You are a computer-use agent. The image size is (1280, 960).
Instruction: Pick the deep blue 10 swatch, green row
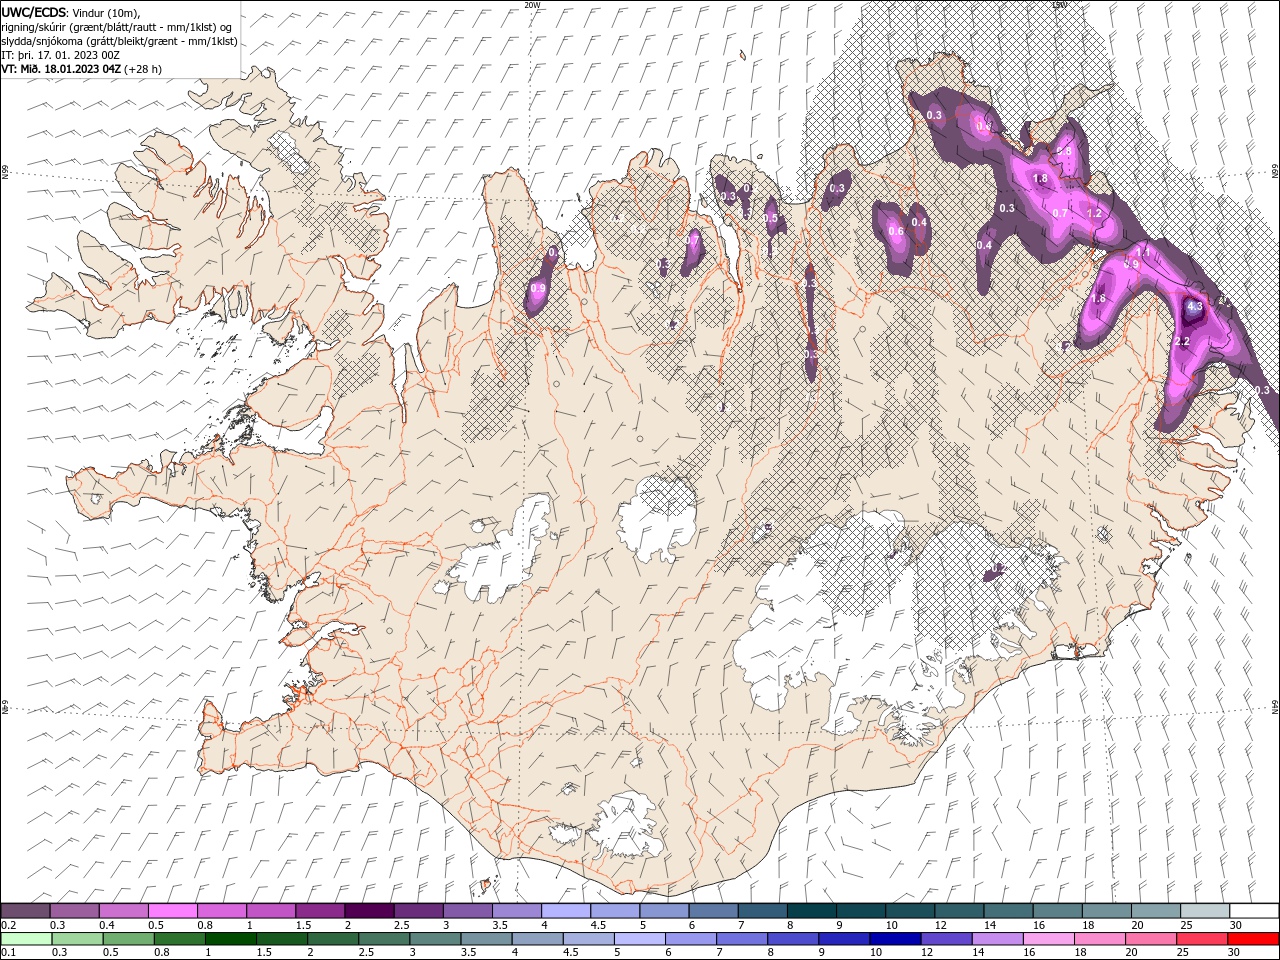click(x=894, y=939)
